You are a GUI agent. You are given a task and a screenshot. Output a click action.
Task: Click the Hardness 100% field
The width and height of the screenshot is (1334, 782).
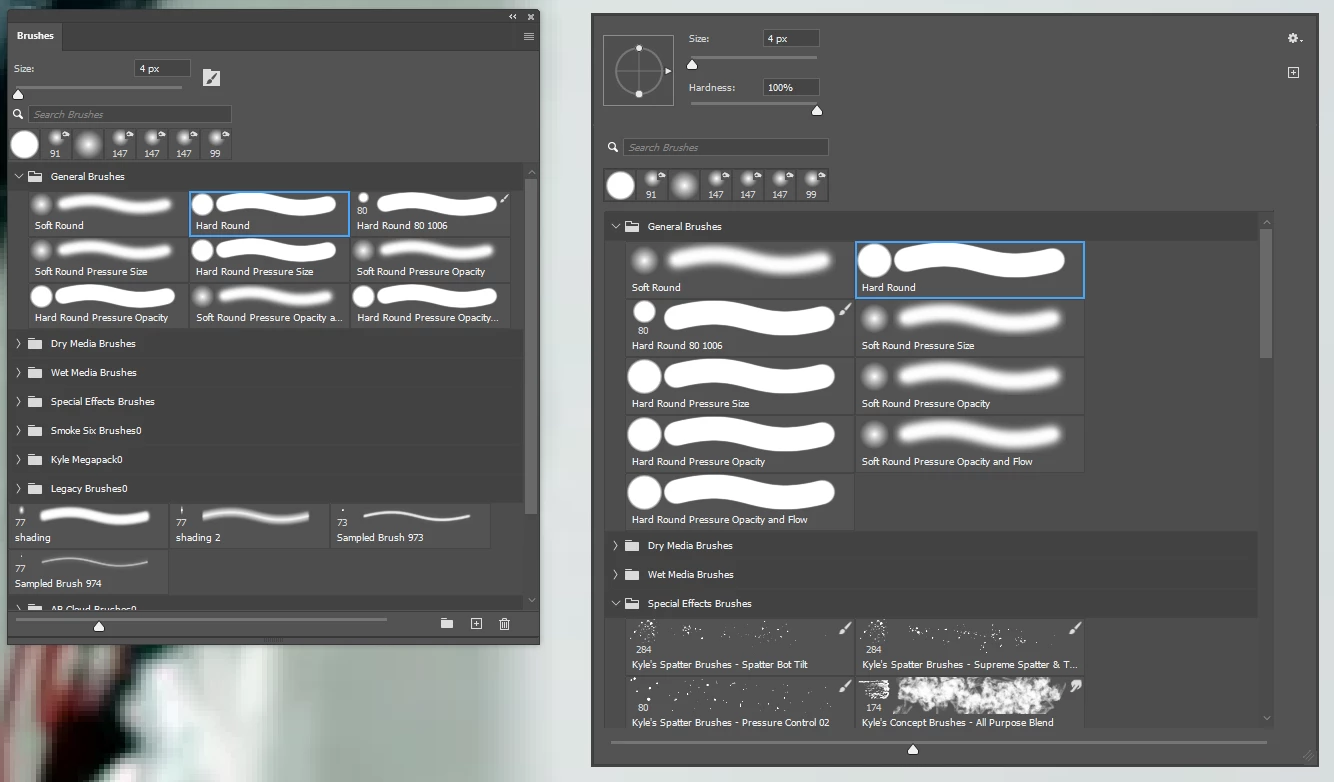[x=791, y=87]
